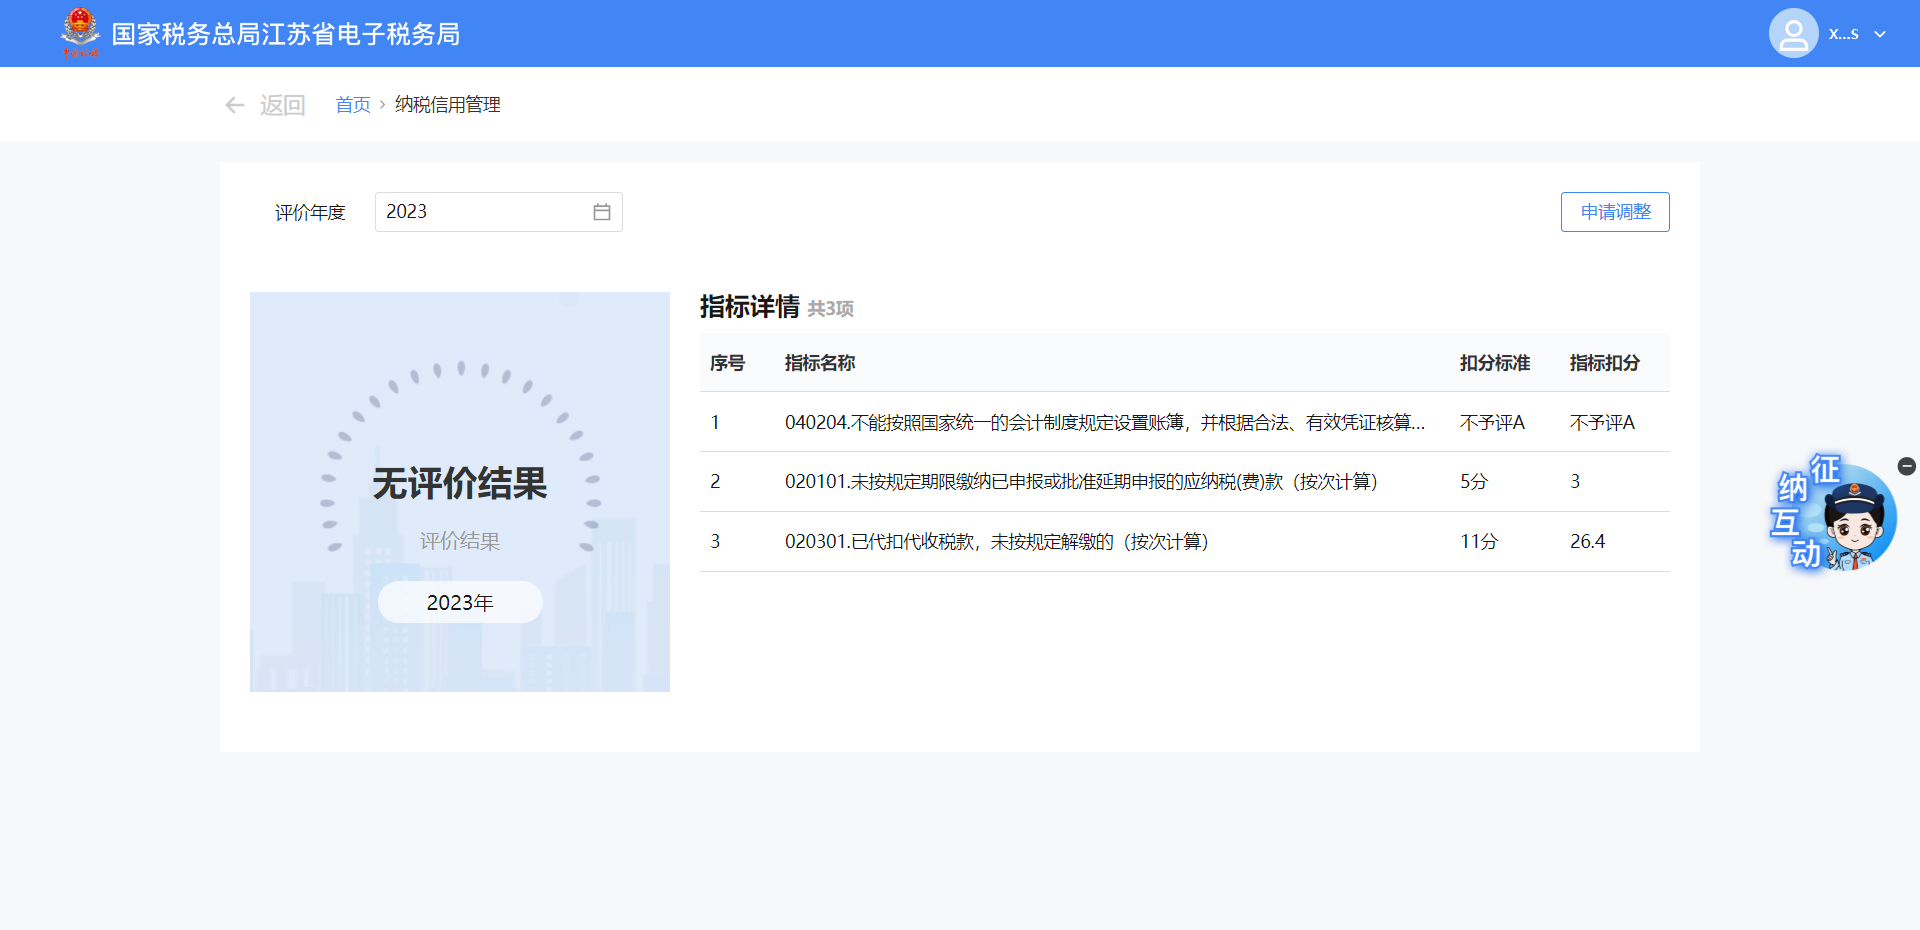1920x930 pixels.
Task: Select indicator row 020301 withholding tax
Action: (996, 542)
